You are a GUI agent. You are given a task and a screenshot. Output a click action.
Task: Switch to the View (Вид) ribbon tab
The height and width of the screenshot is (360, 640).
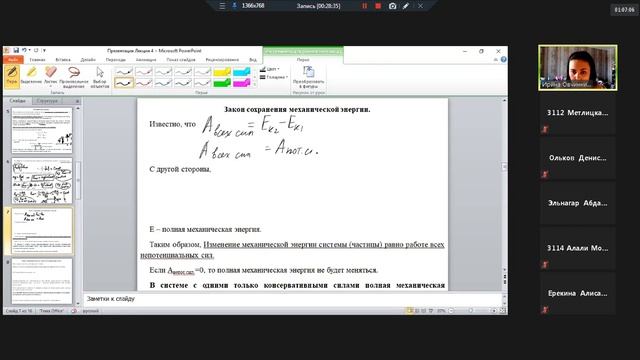pyautogui.click(x=253, y=60)
